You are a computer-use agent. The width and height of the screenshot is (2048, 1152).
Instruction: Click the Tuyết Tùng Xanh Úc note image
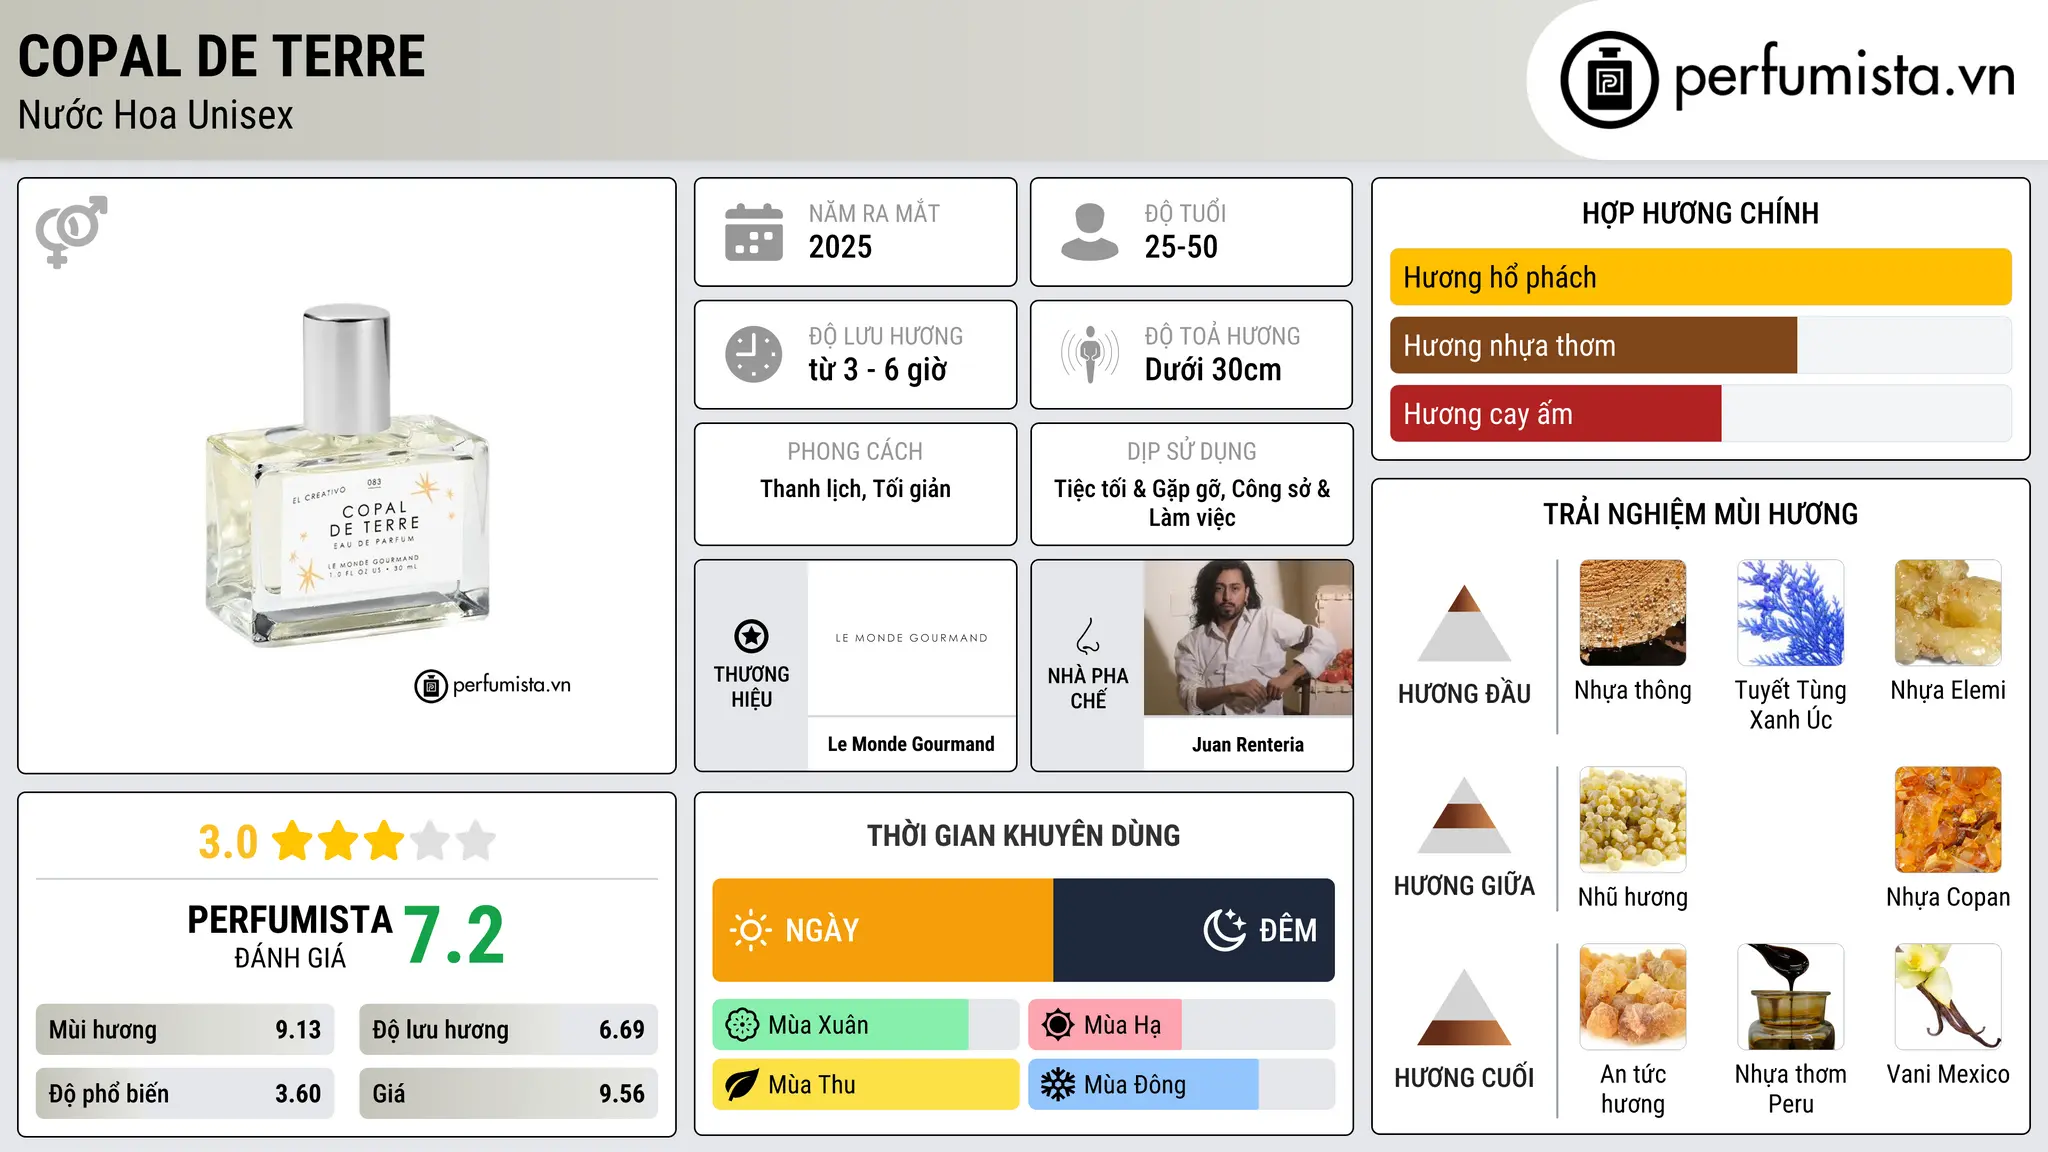(x=1791, y=613)
